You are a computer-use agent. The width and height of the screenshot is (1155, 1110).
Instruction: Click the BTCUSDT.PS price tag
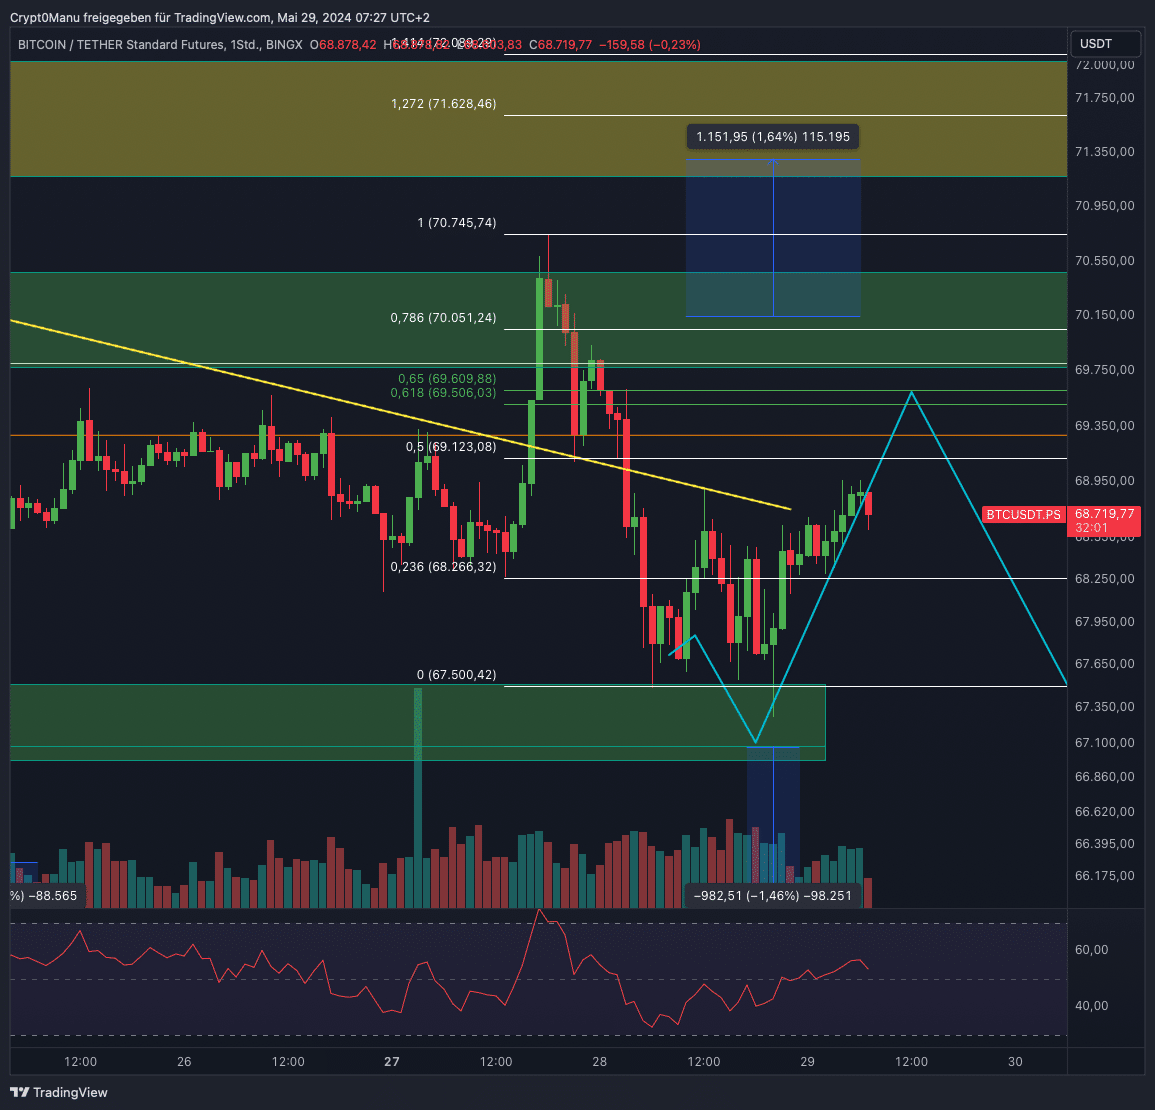[x=1023, y=515]
